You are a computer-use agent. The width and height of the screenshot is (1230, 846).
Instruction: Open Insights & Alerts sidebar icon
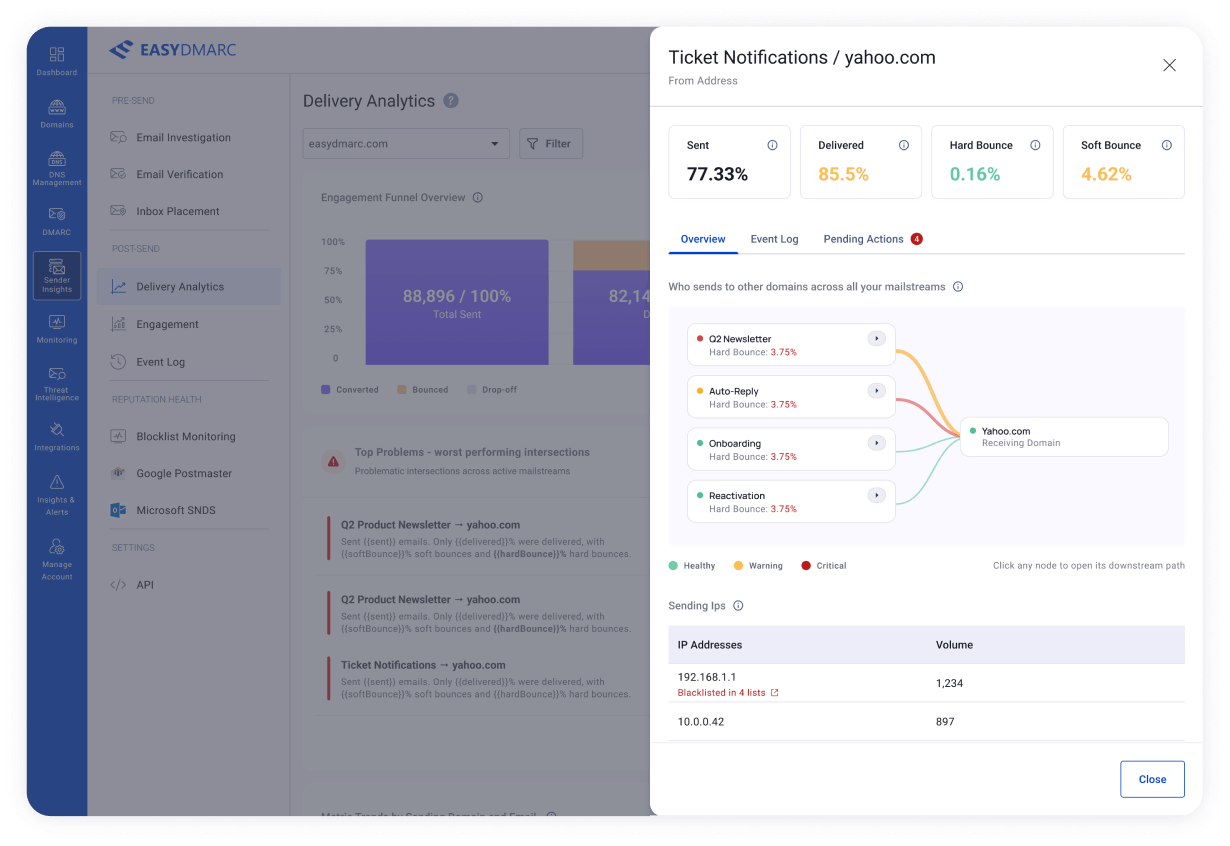57,495
